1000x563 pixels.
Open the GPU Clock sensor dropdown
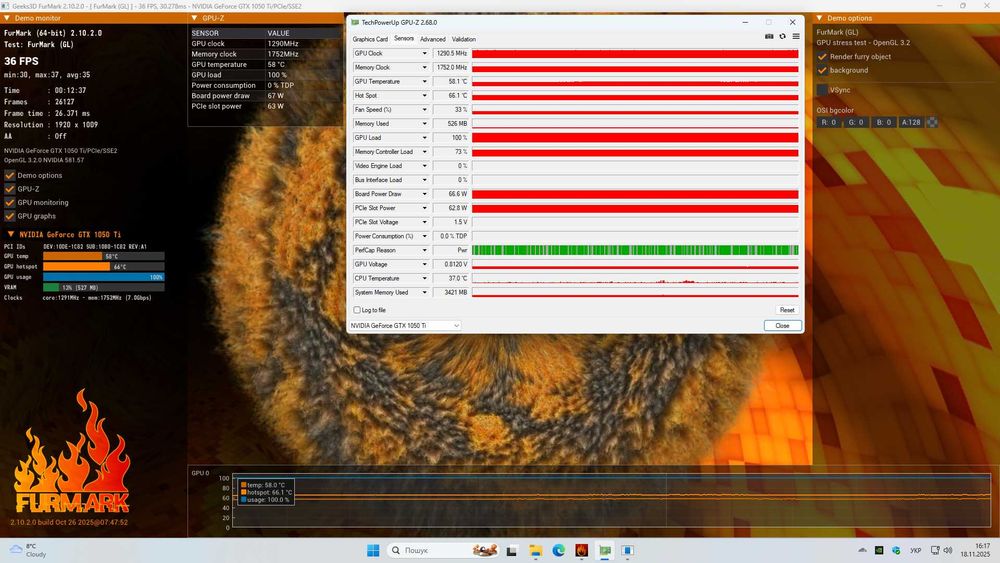[425, 54]
